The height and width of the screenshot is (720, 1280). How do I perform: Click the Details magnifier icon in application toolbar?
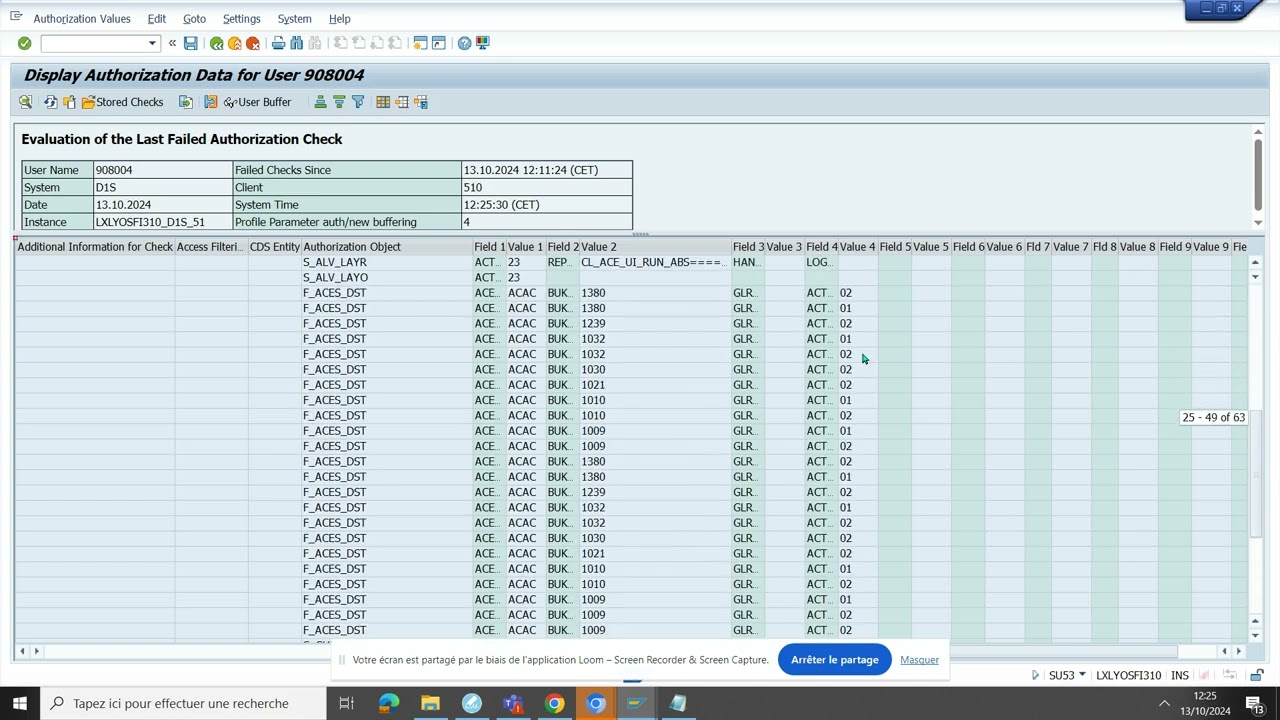26,102
